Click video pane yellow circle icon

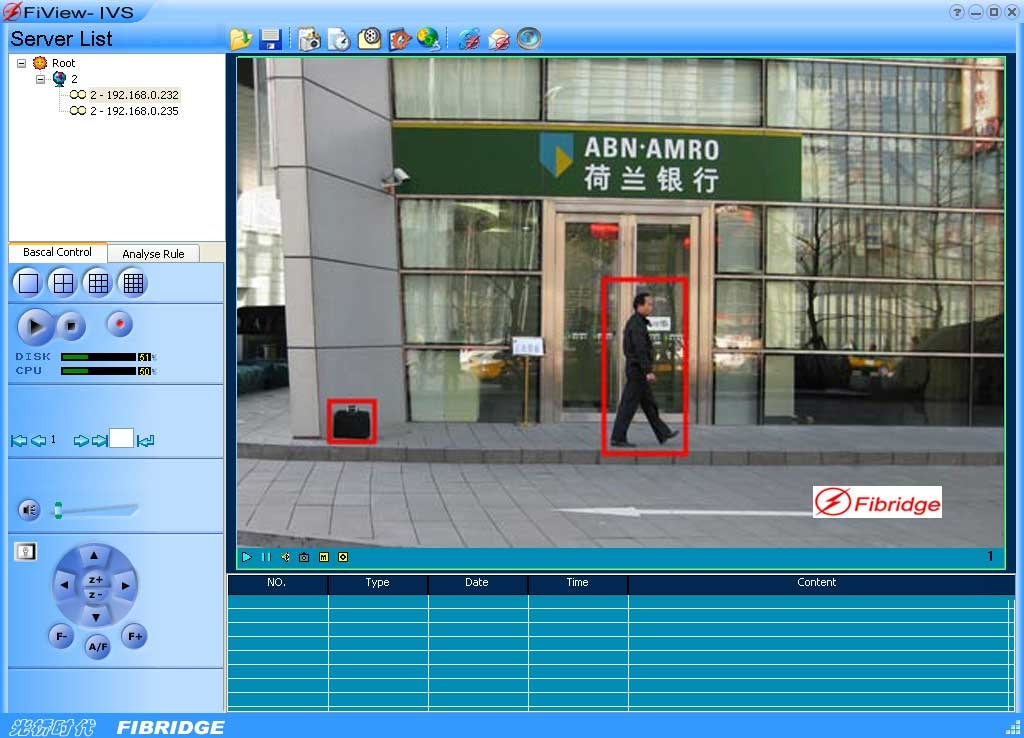pos(343,557)
